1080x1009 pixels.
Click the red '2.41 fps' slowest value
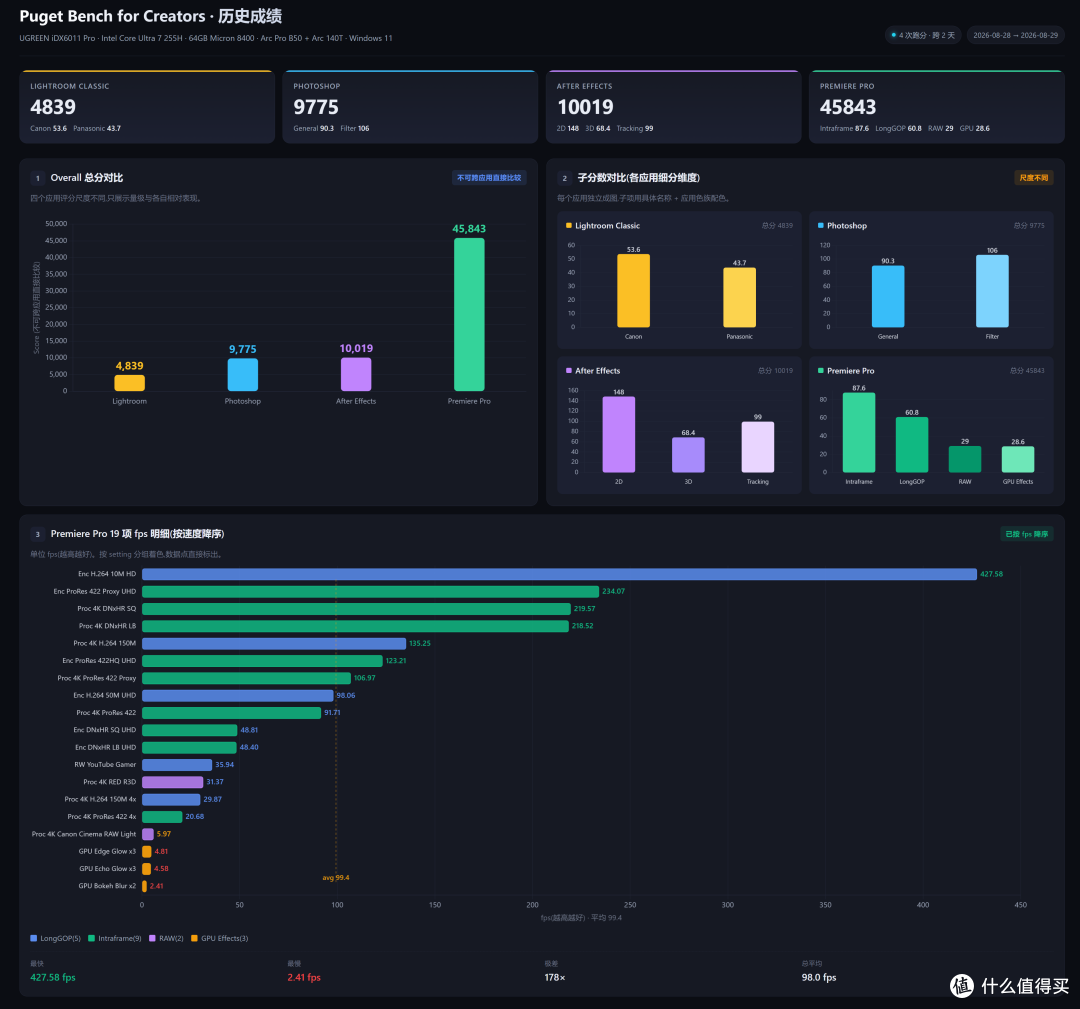click(x=304, y=977)
